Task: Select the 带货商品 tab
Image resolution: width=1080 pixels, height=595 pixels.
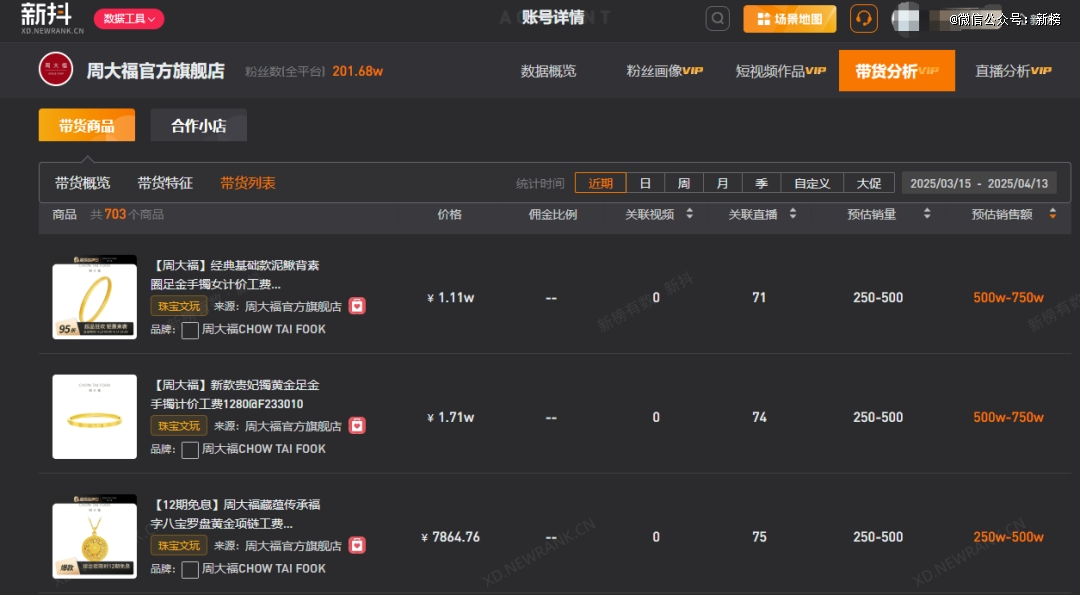Action: 87,125
